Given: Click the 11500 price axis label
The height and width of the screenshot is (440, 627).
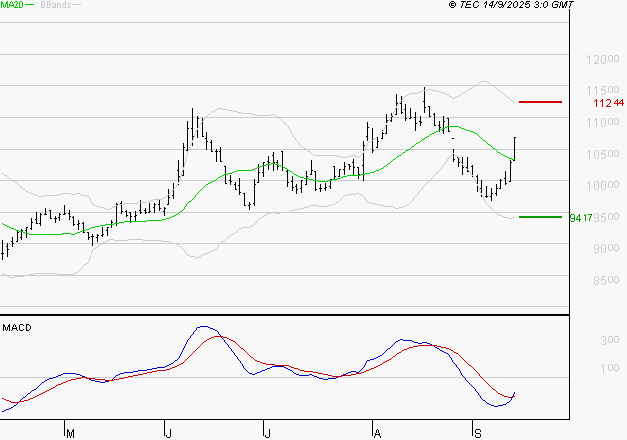Looking at the screenshot, I should pos(603,90).
